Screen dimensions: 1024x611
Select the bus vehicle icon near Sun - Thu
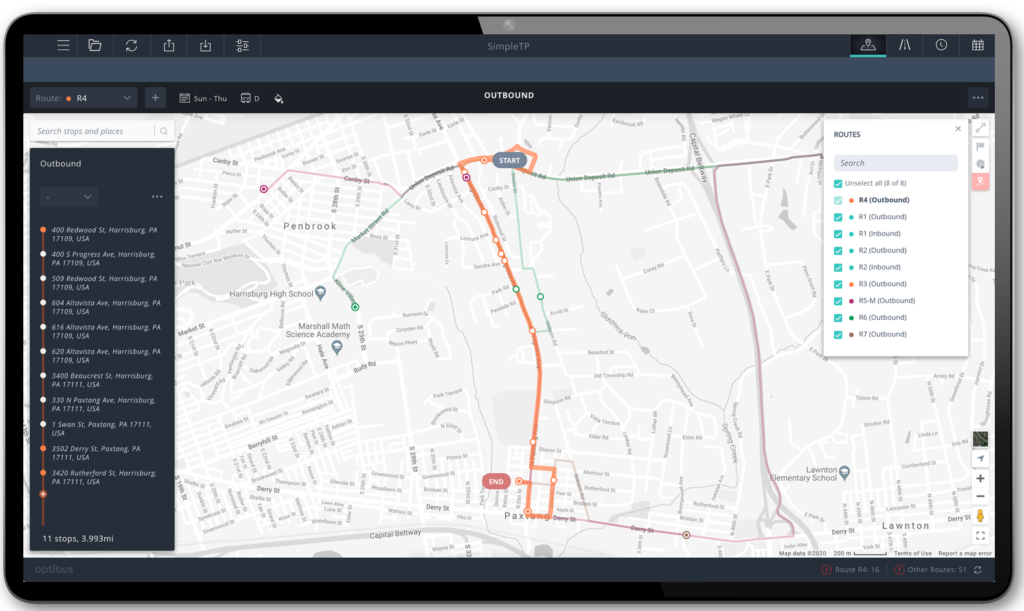pos(248,97)
